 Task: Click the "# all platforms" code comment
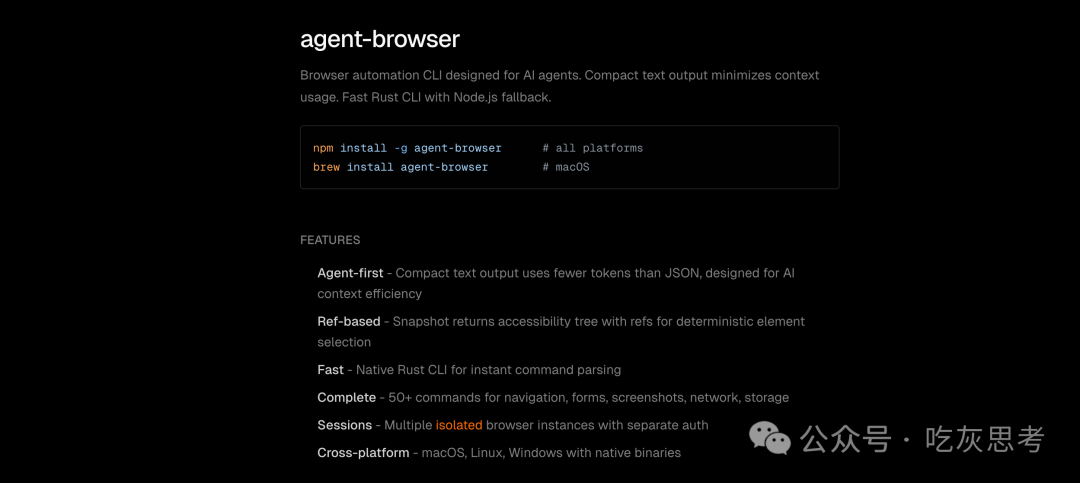593,148
